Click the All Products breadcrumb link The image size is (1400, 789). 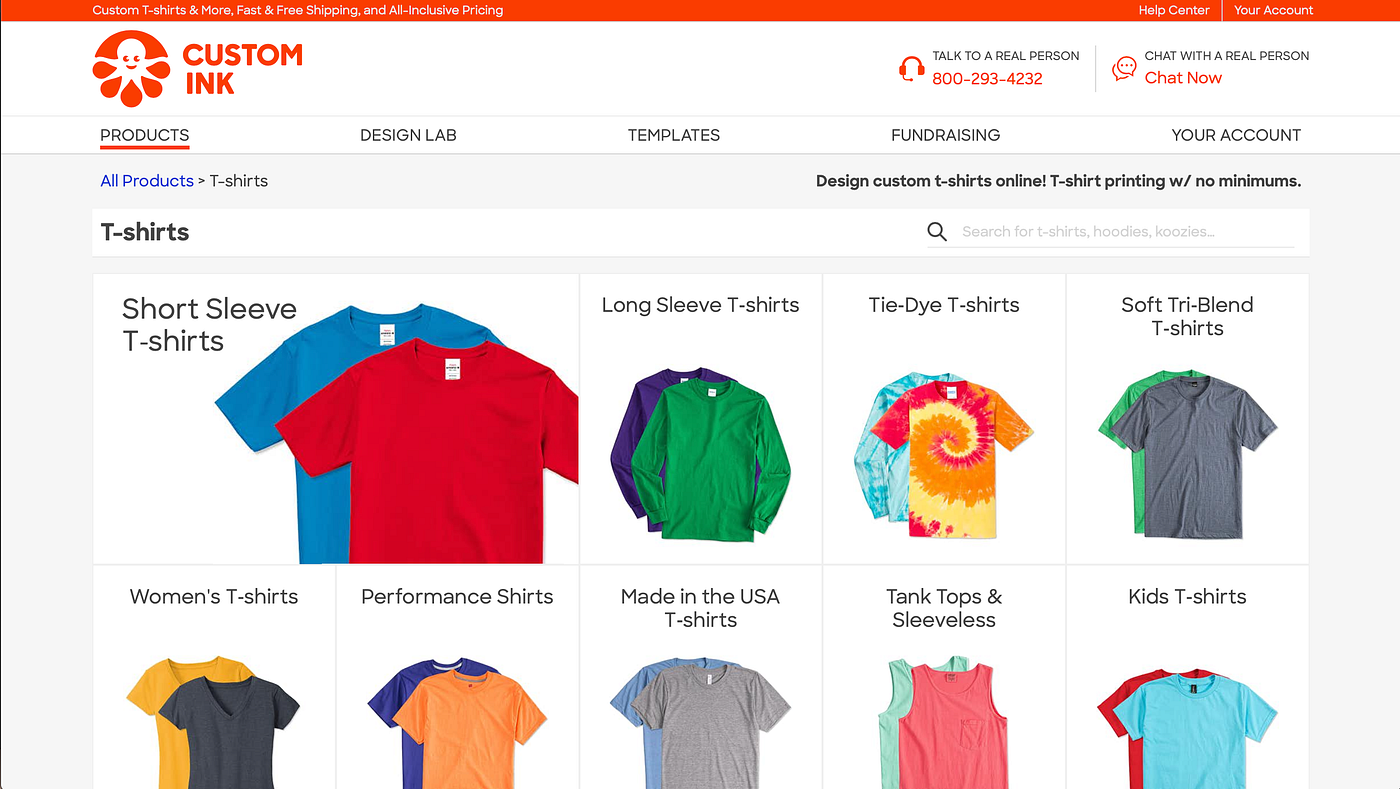[x=147, y=181]
